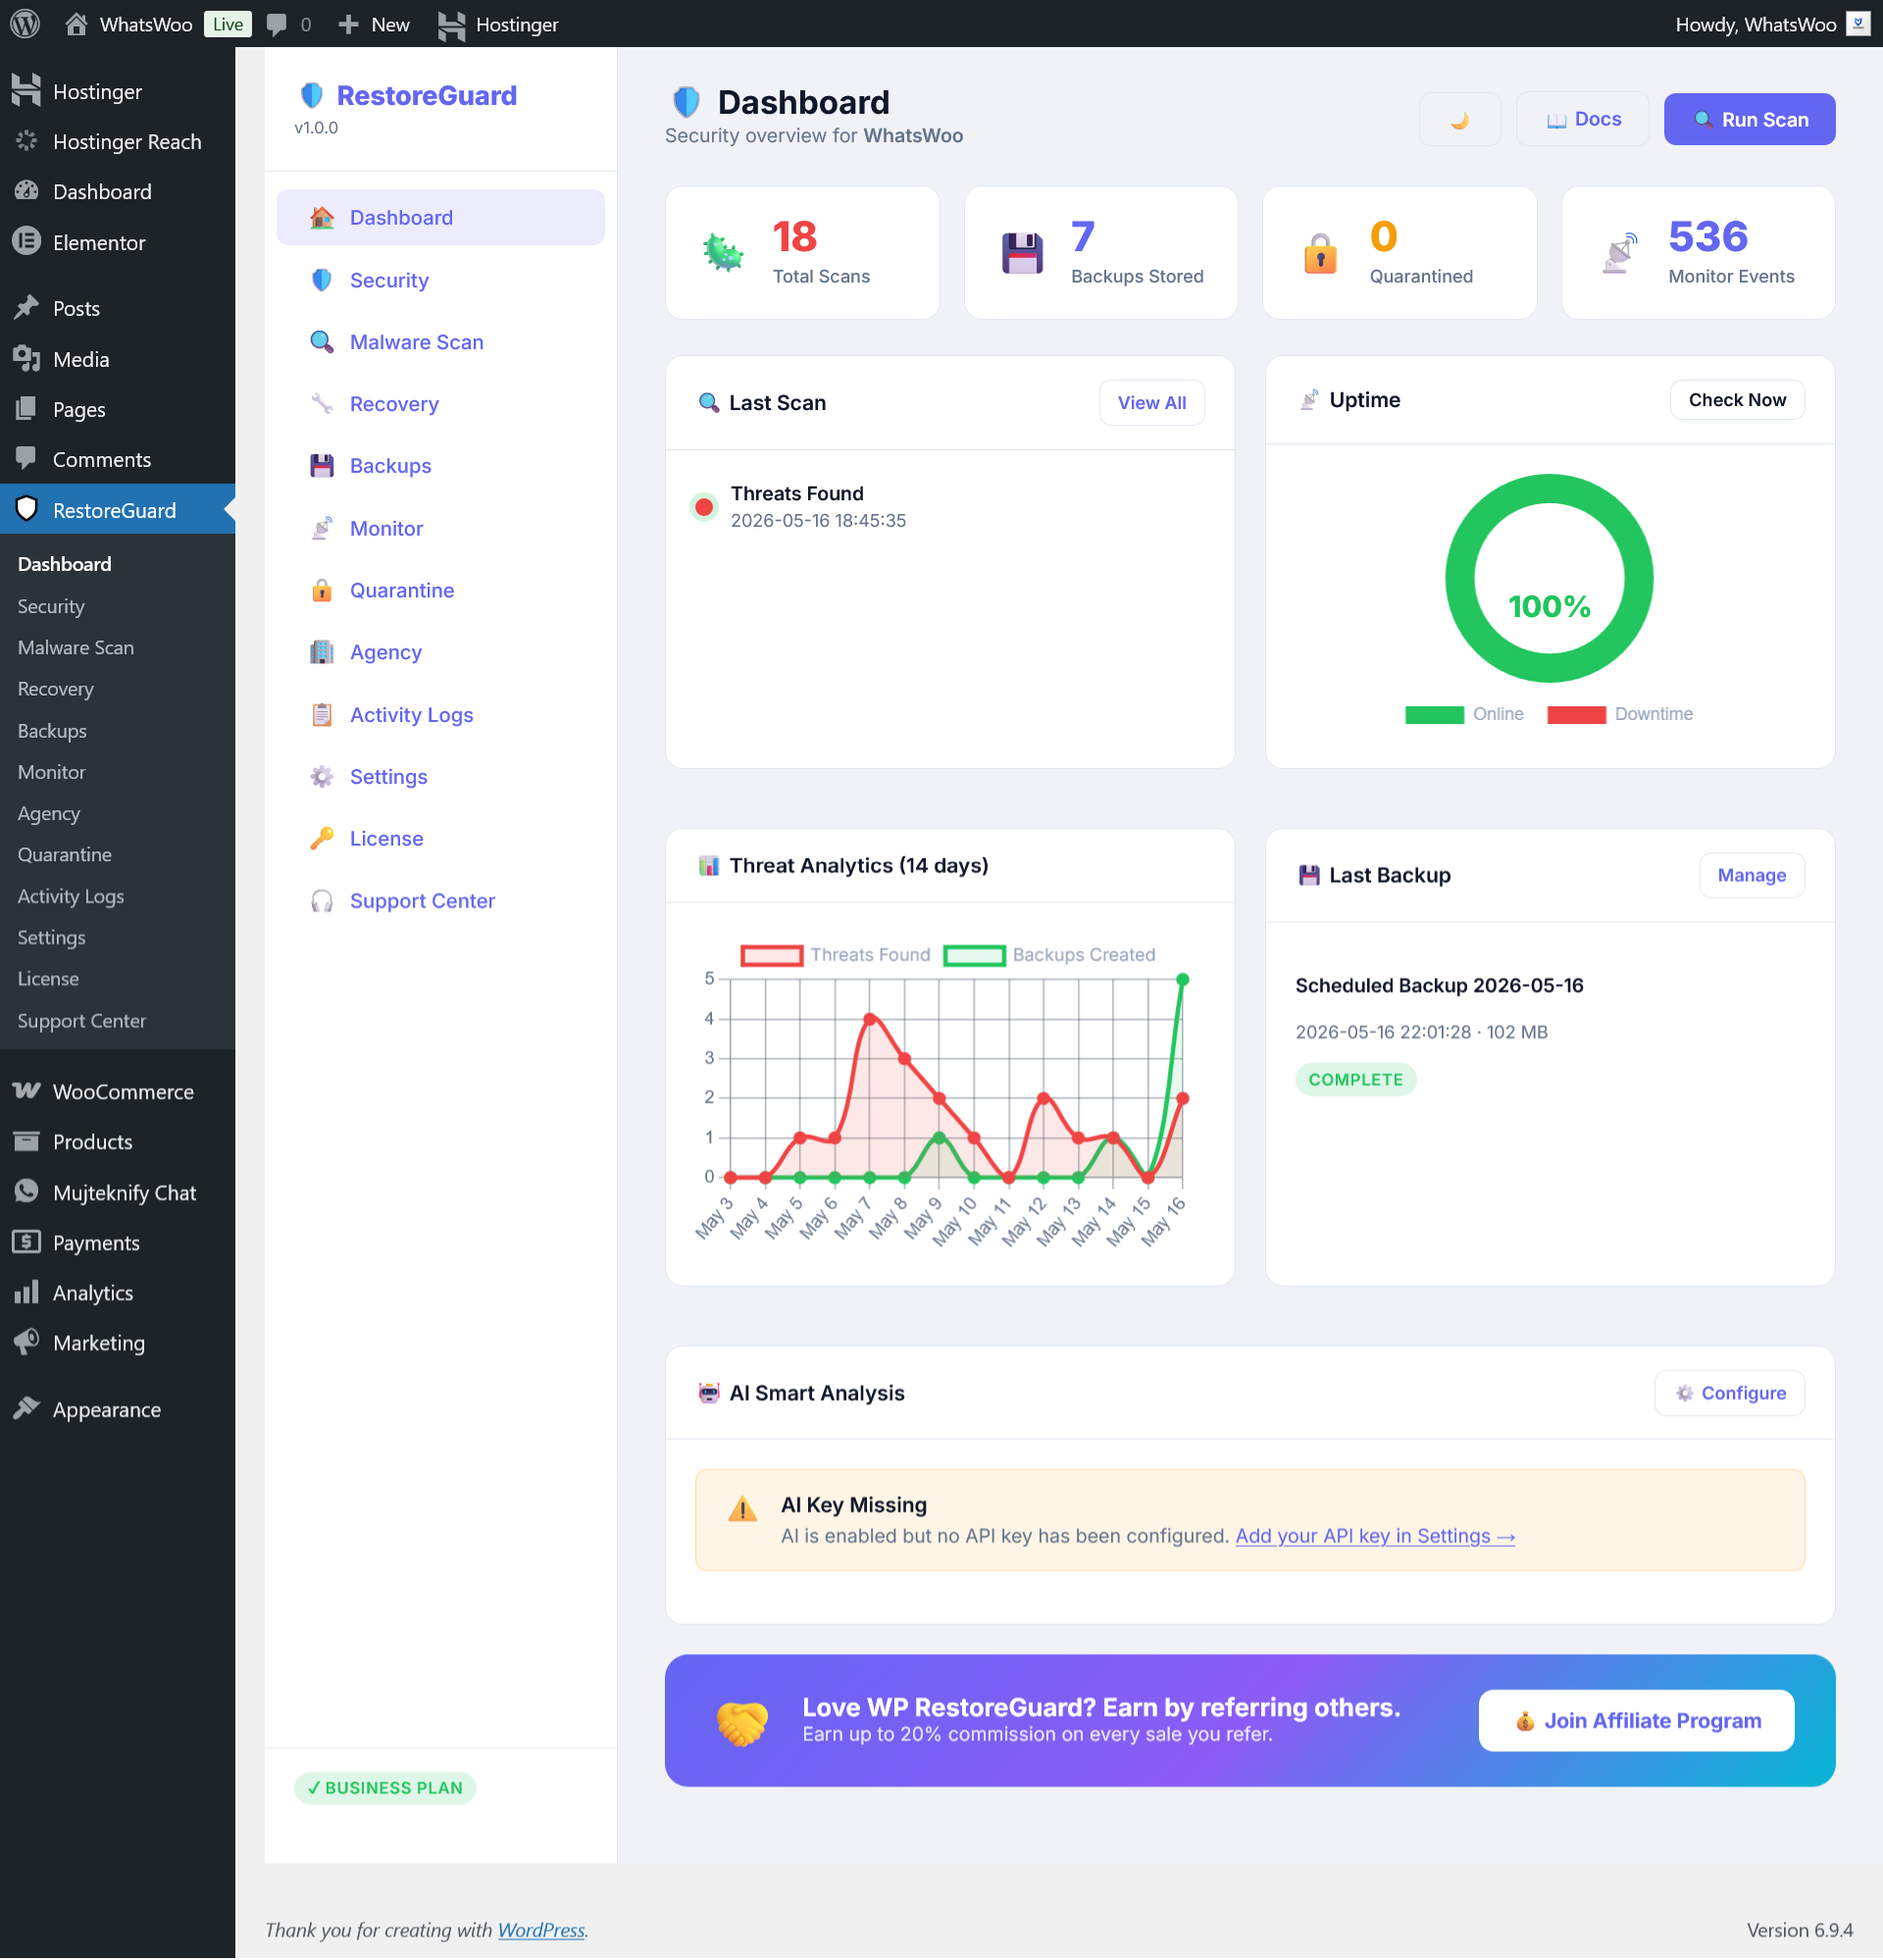Open the Docs button
Screen dimensions: 1883x1960
pyautogui.click(x=1582, y=119)
